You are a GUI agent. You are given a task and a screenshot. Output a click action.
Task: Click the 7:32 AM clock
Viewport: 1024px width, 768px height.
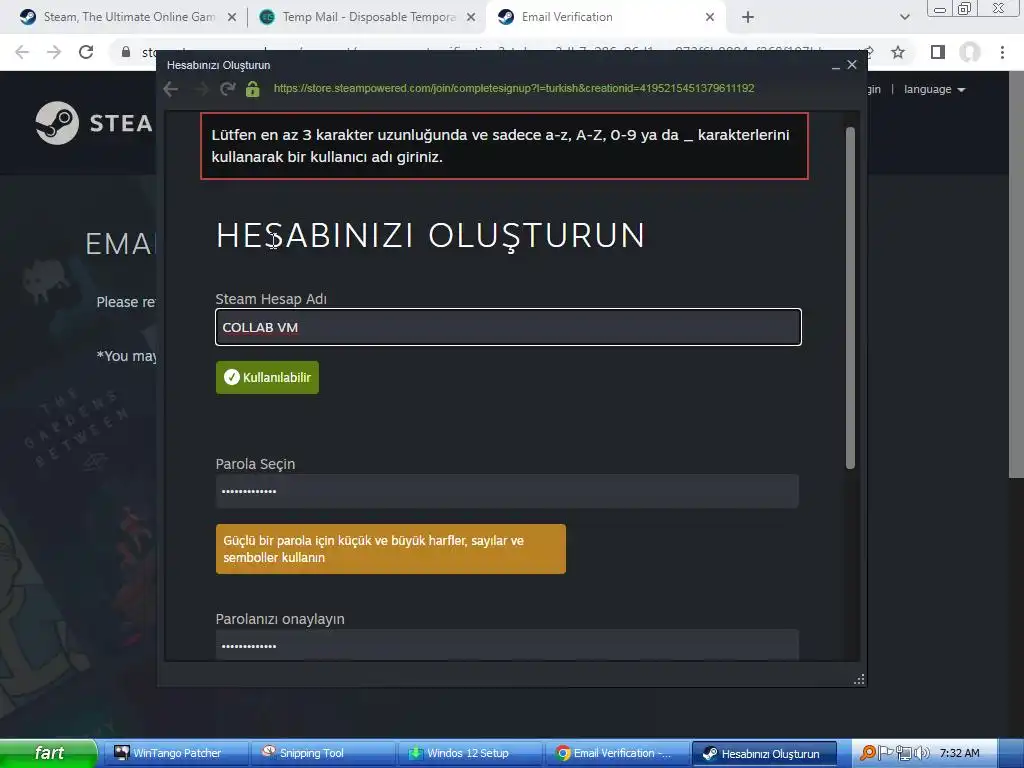(959, 753)
